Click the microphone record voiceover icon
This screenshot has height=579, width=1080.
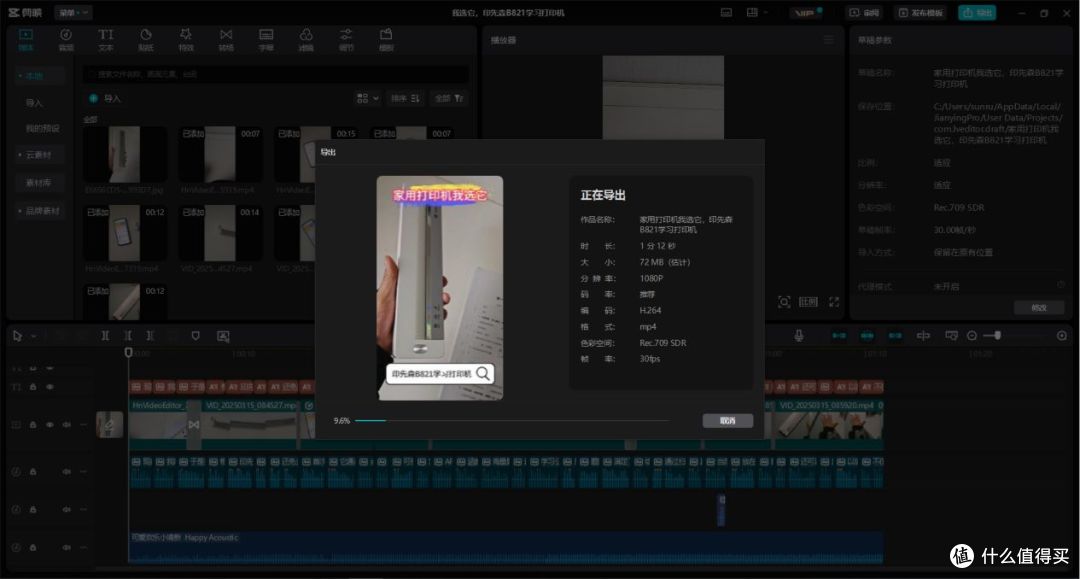pyautogui.click(x=799, y=335)
